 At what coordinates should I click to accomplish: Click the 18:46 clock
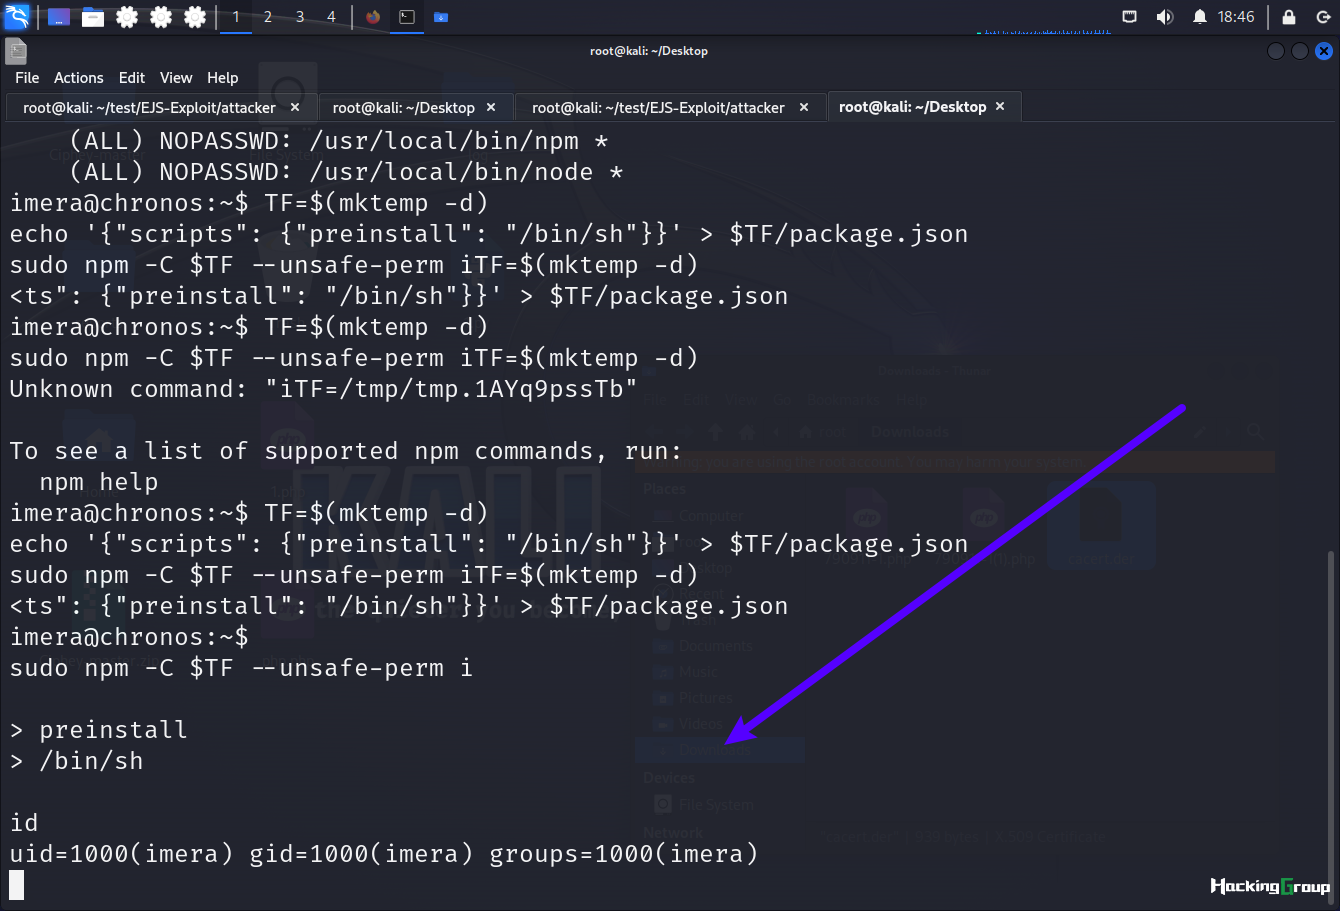pyautogui.click(x=1236, y=17)
